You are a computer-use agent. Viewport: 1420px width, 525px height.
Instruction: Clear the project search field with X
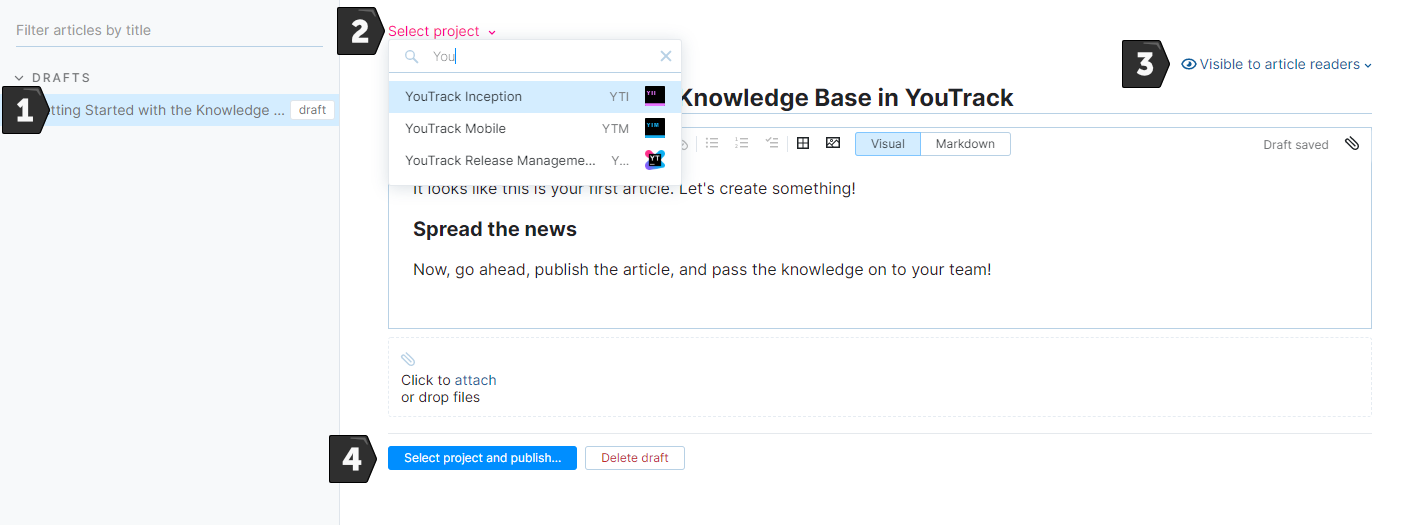pos(666,56)
